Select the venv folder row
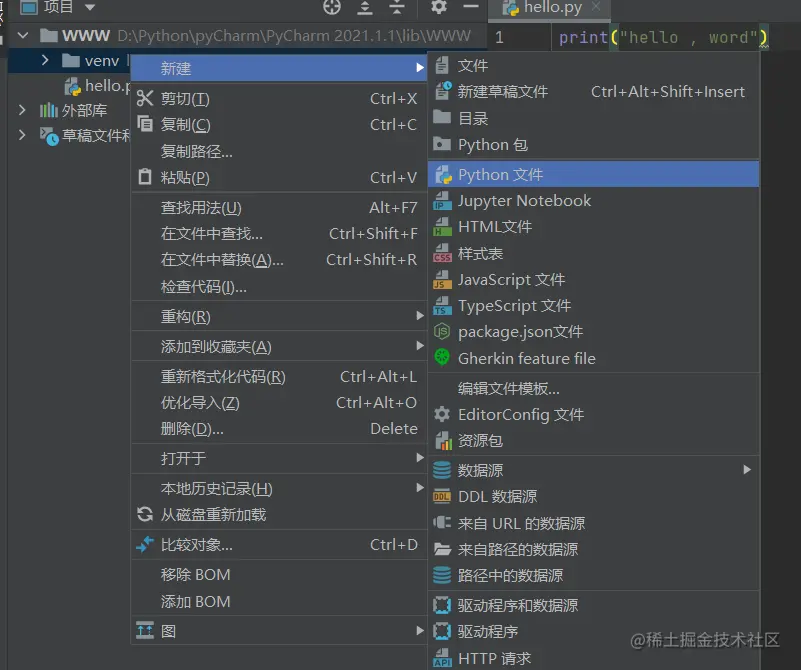 click(x=69, y=61)
